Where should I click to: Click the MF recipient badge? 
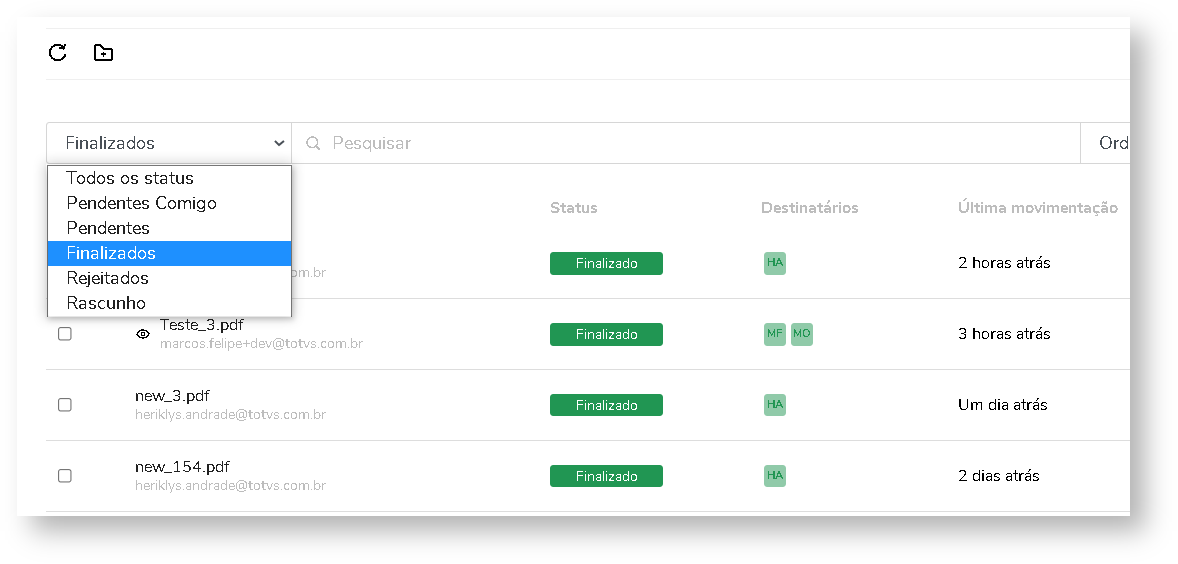[x=775, y=334]
